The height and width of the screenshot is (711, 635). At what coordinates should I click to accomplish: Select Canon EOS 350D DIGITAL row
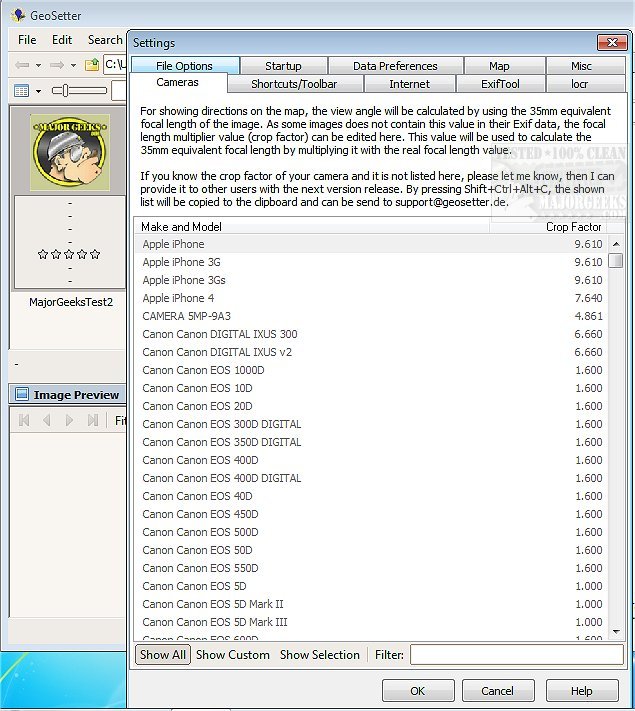tap(371, 442)
